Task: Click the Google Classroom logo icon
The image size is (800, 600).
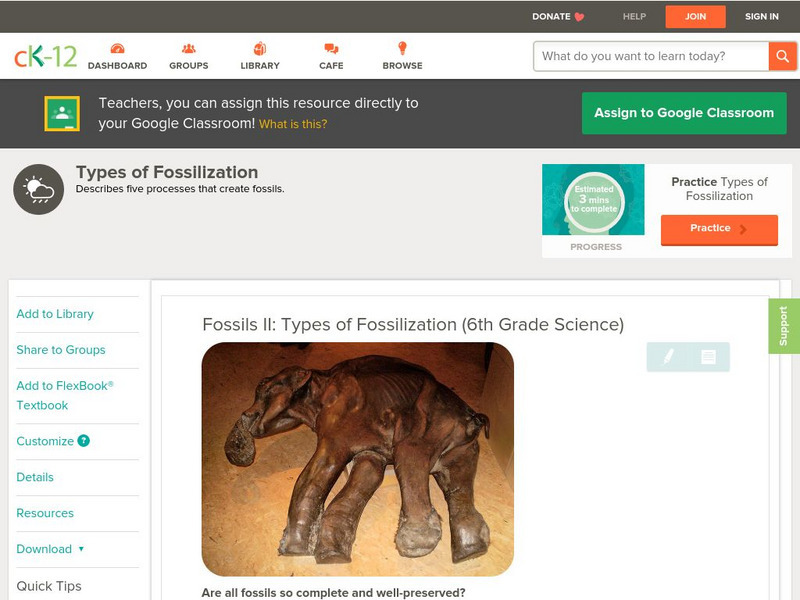Action: [62, 114]
